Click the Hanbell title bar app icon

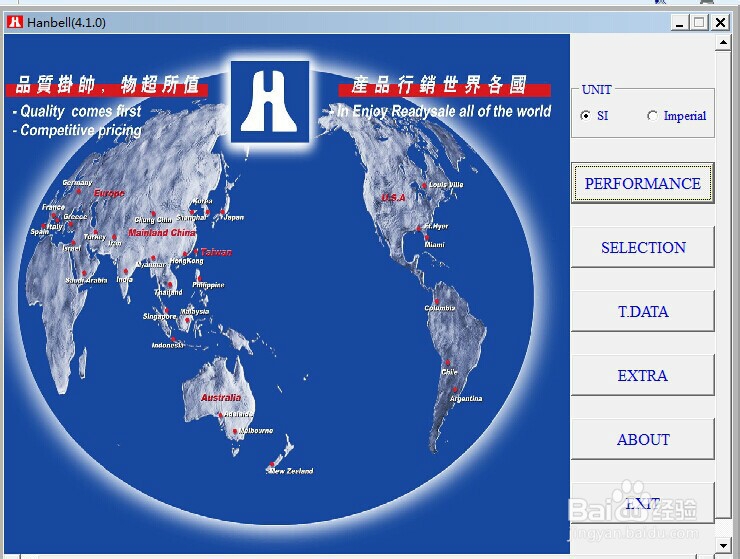(x=15, y=22)
